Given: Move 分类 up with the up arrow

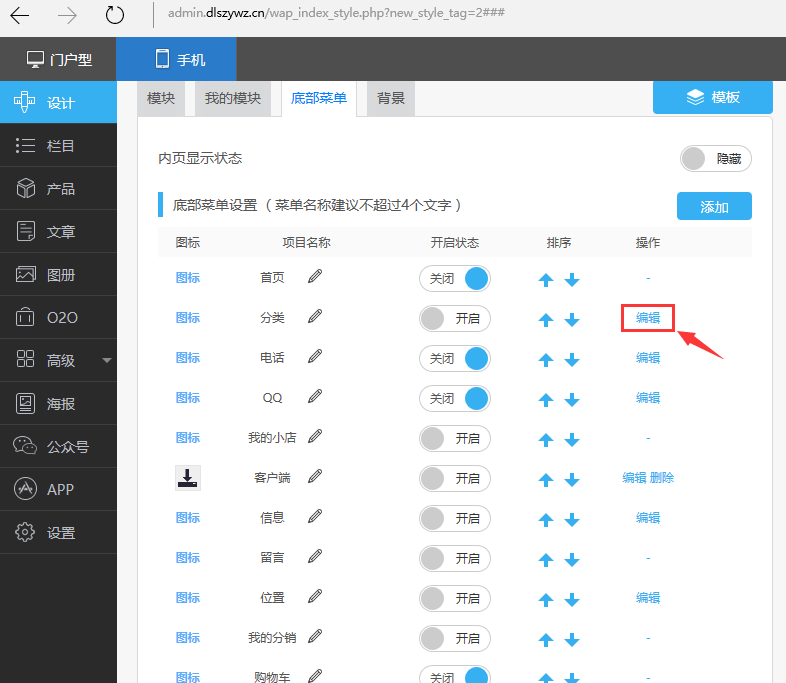Looking at the screenshot, I should 545,320.
